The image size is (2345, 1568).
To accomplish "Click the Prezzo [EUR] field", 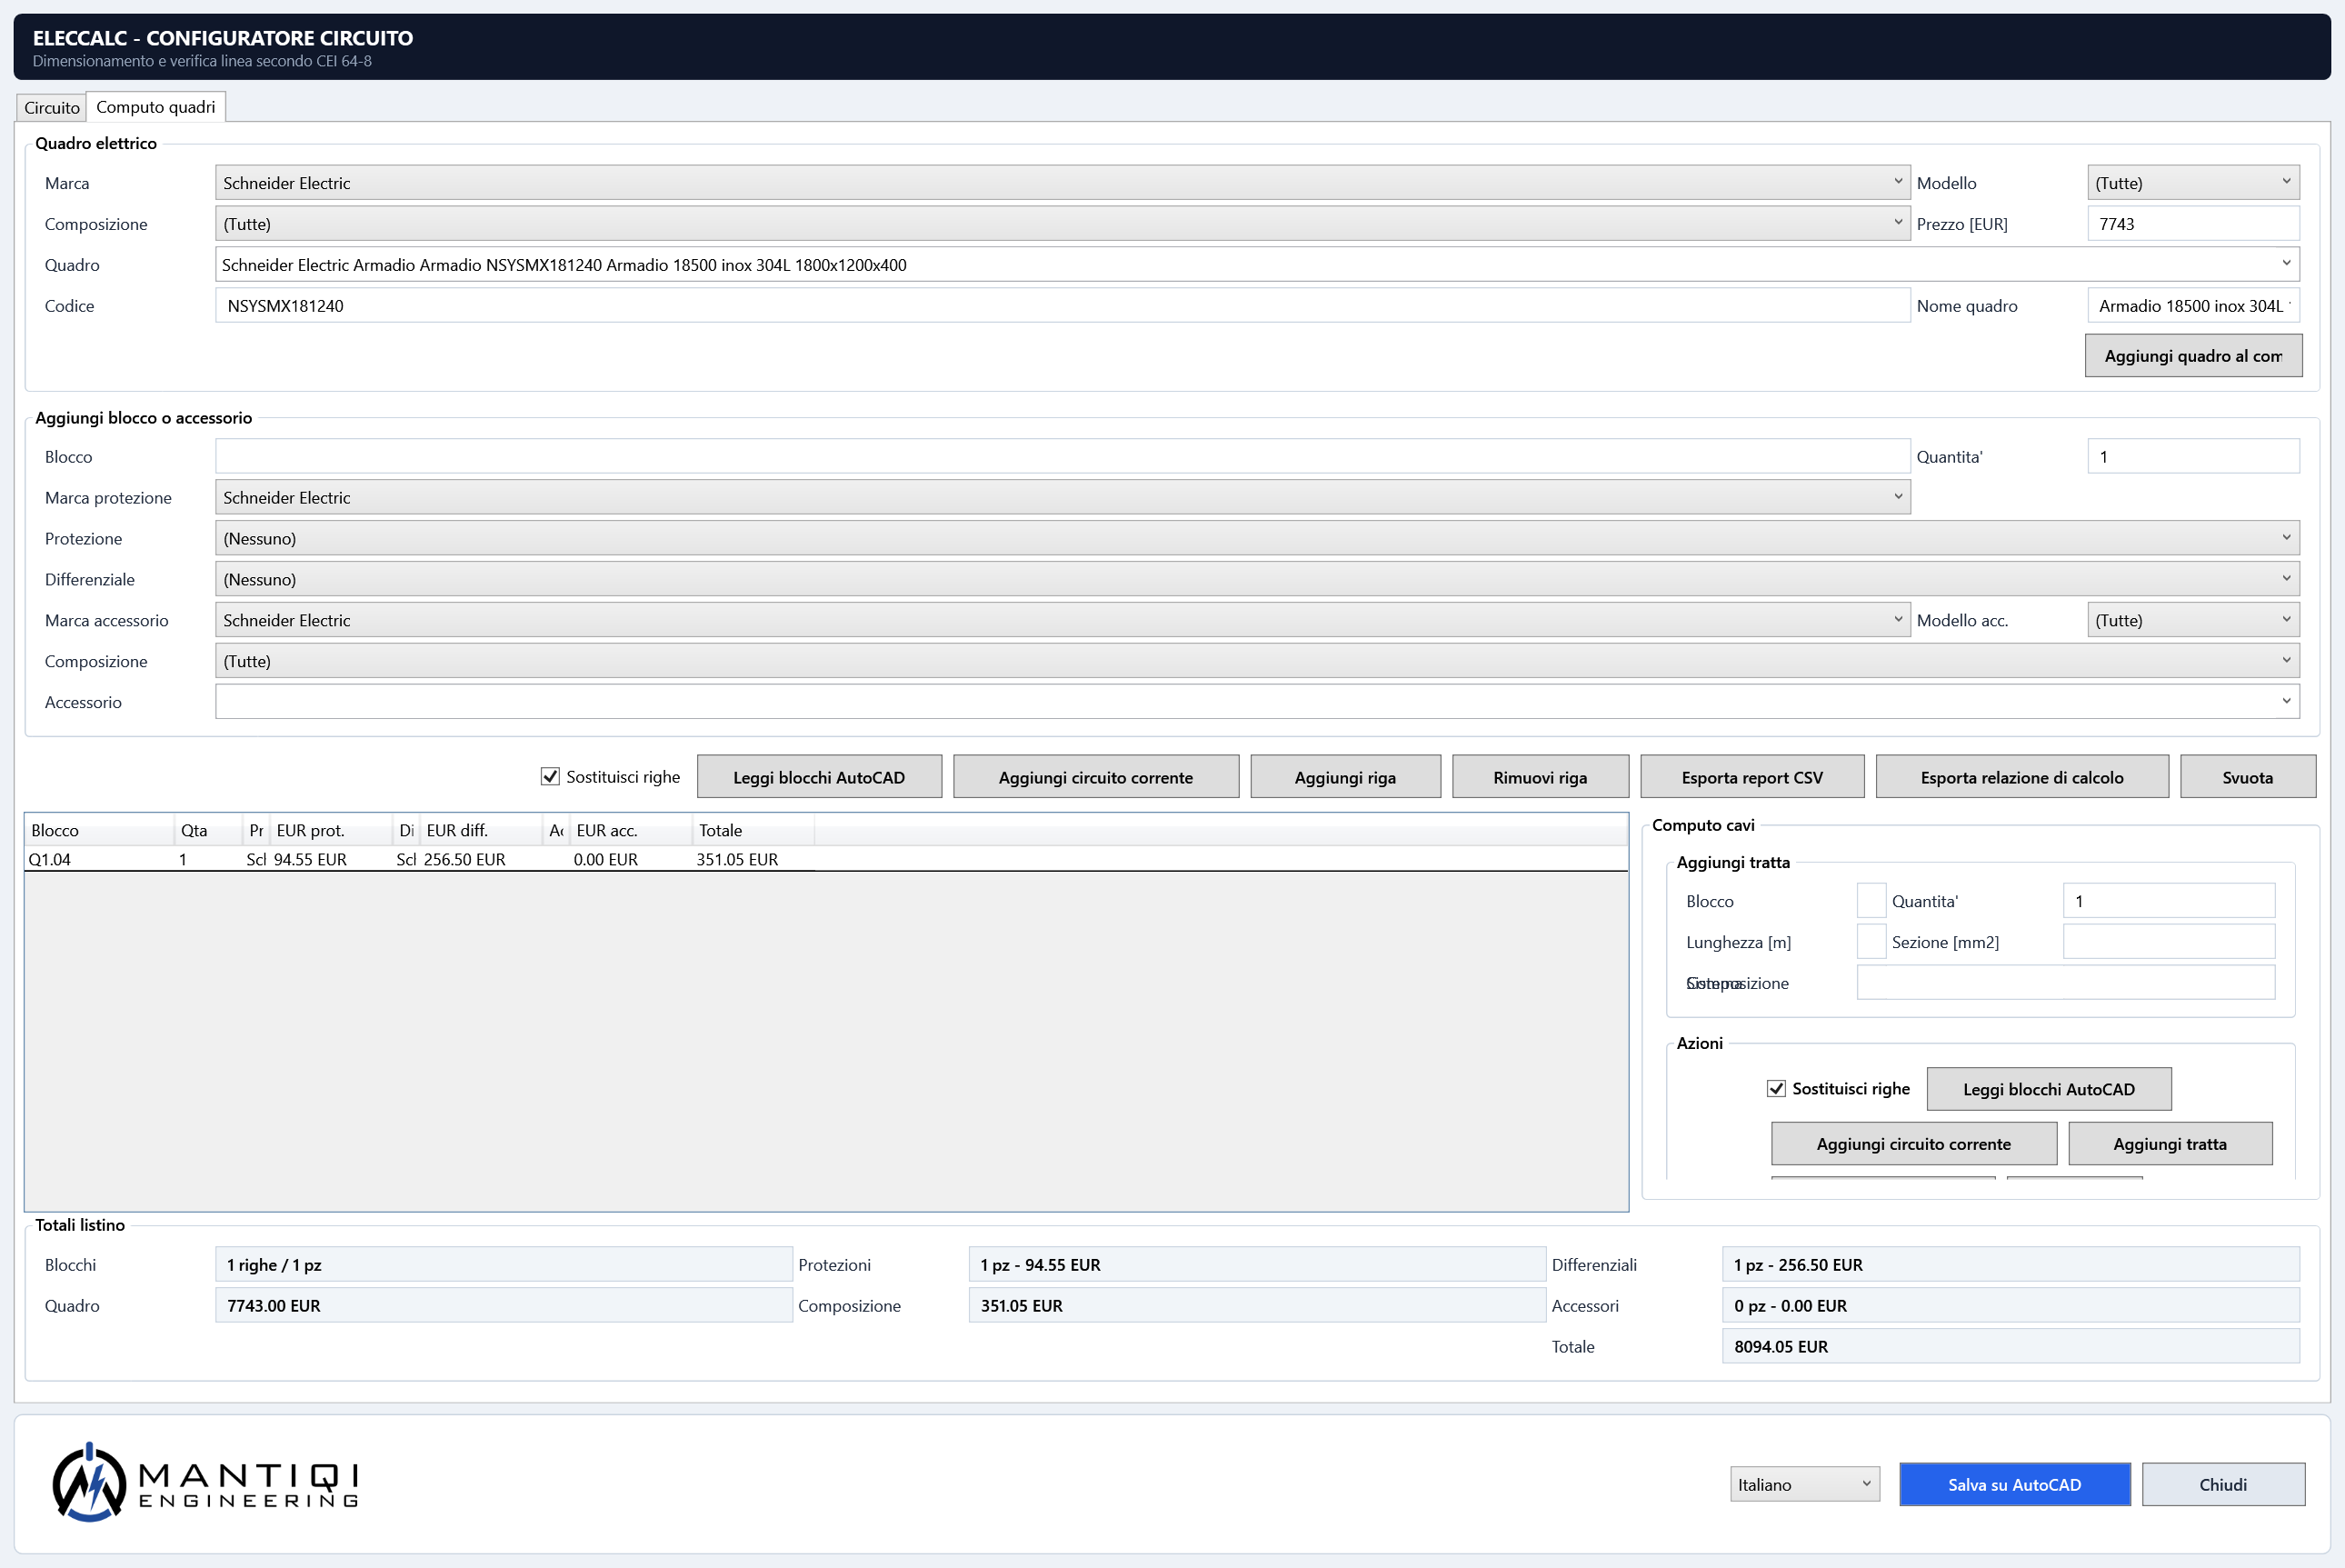I will [2193, 224].
